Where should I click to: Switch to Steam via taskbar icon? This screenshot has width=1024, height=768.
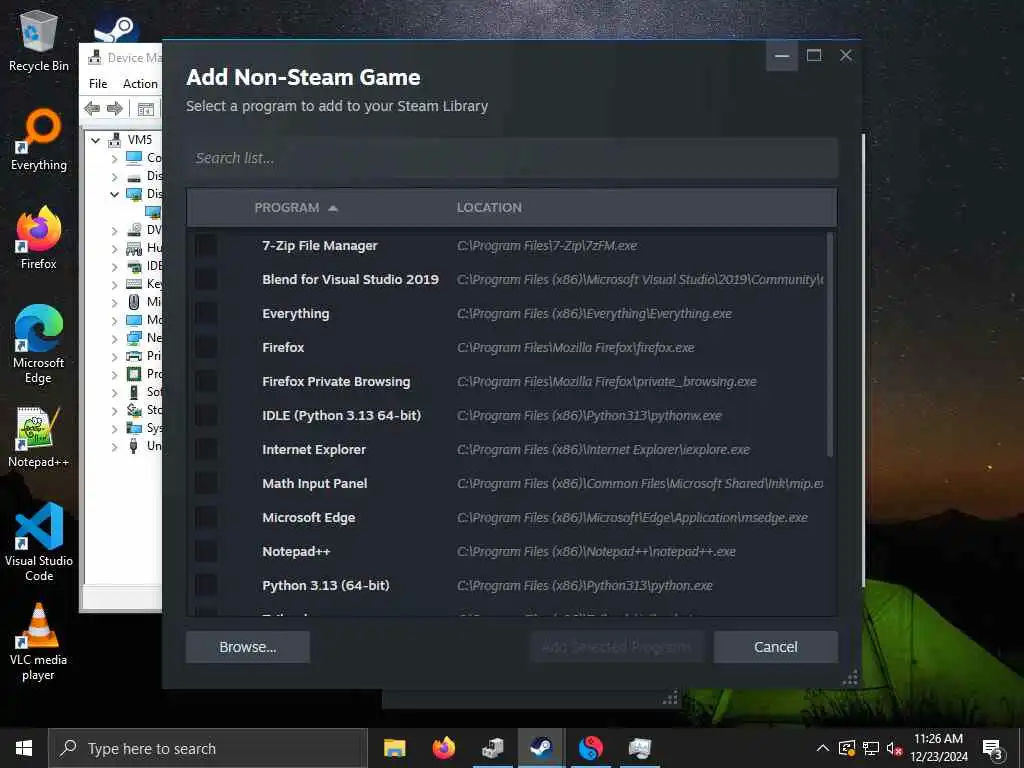pyautogui.click(x=541, y=748)
